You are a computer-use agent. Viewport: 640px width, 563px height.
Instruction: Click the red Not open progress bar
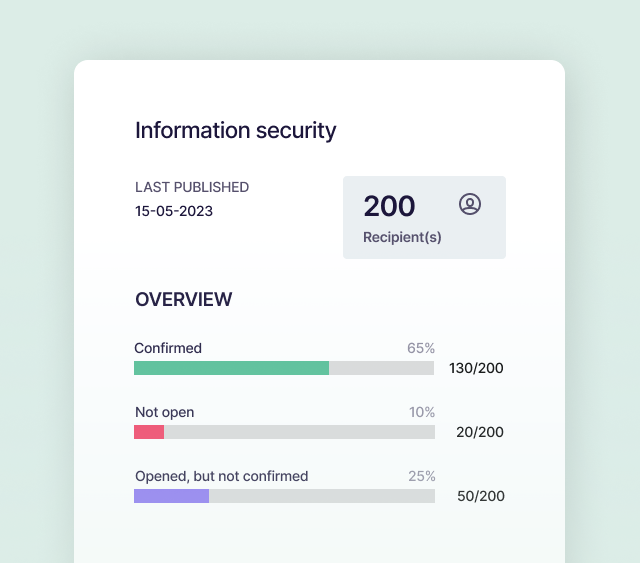point(149,432)
